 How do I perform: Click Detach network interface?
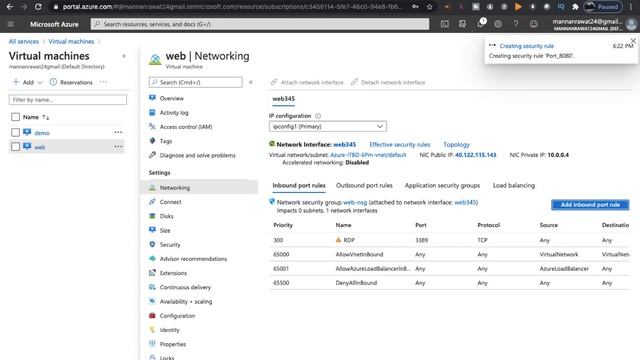(388, 82)
